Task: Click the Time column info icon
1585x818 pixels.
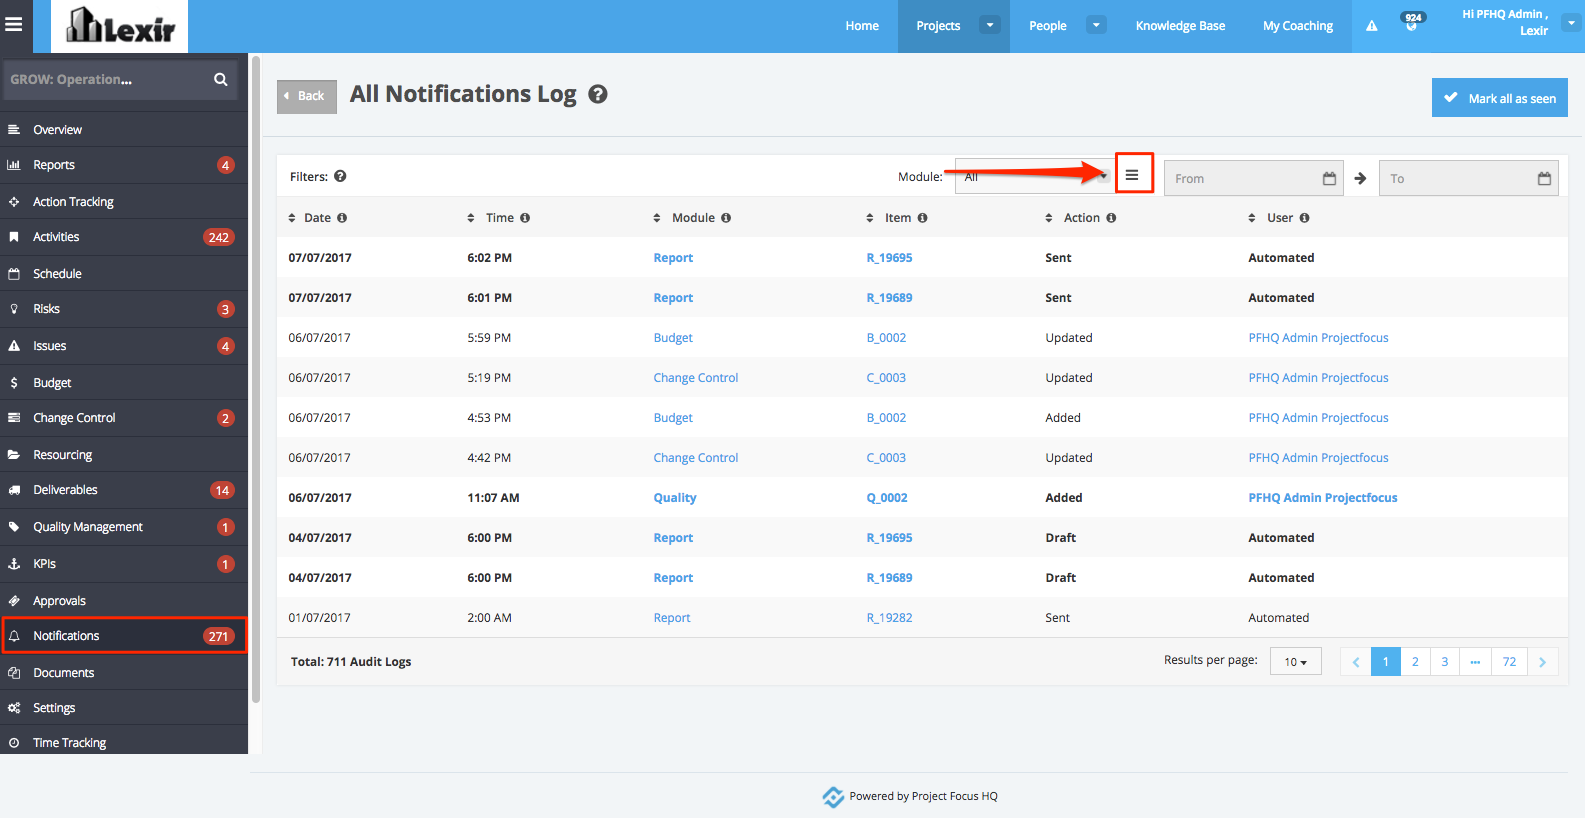Action: click(x=525, y=218)
